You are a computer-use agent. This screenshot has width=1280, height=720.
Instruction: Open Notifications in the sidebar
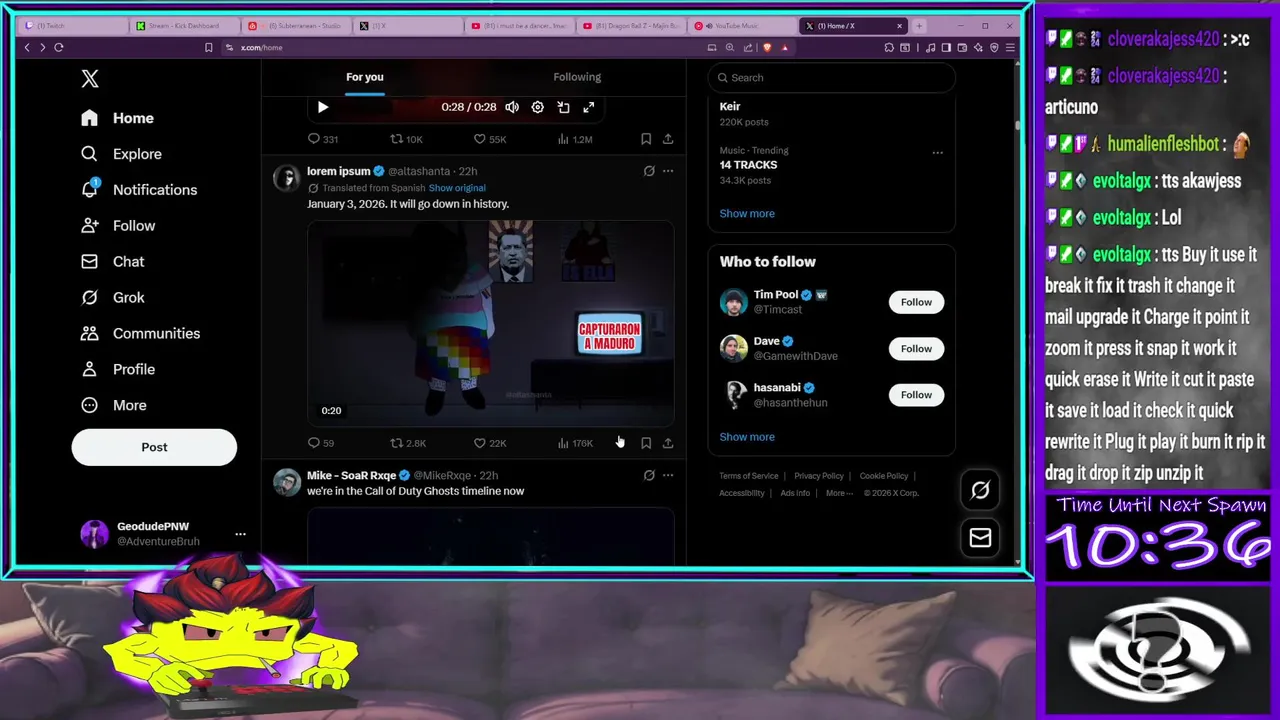click(x=139, y=190)
